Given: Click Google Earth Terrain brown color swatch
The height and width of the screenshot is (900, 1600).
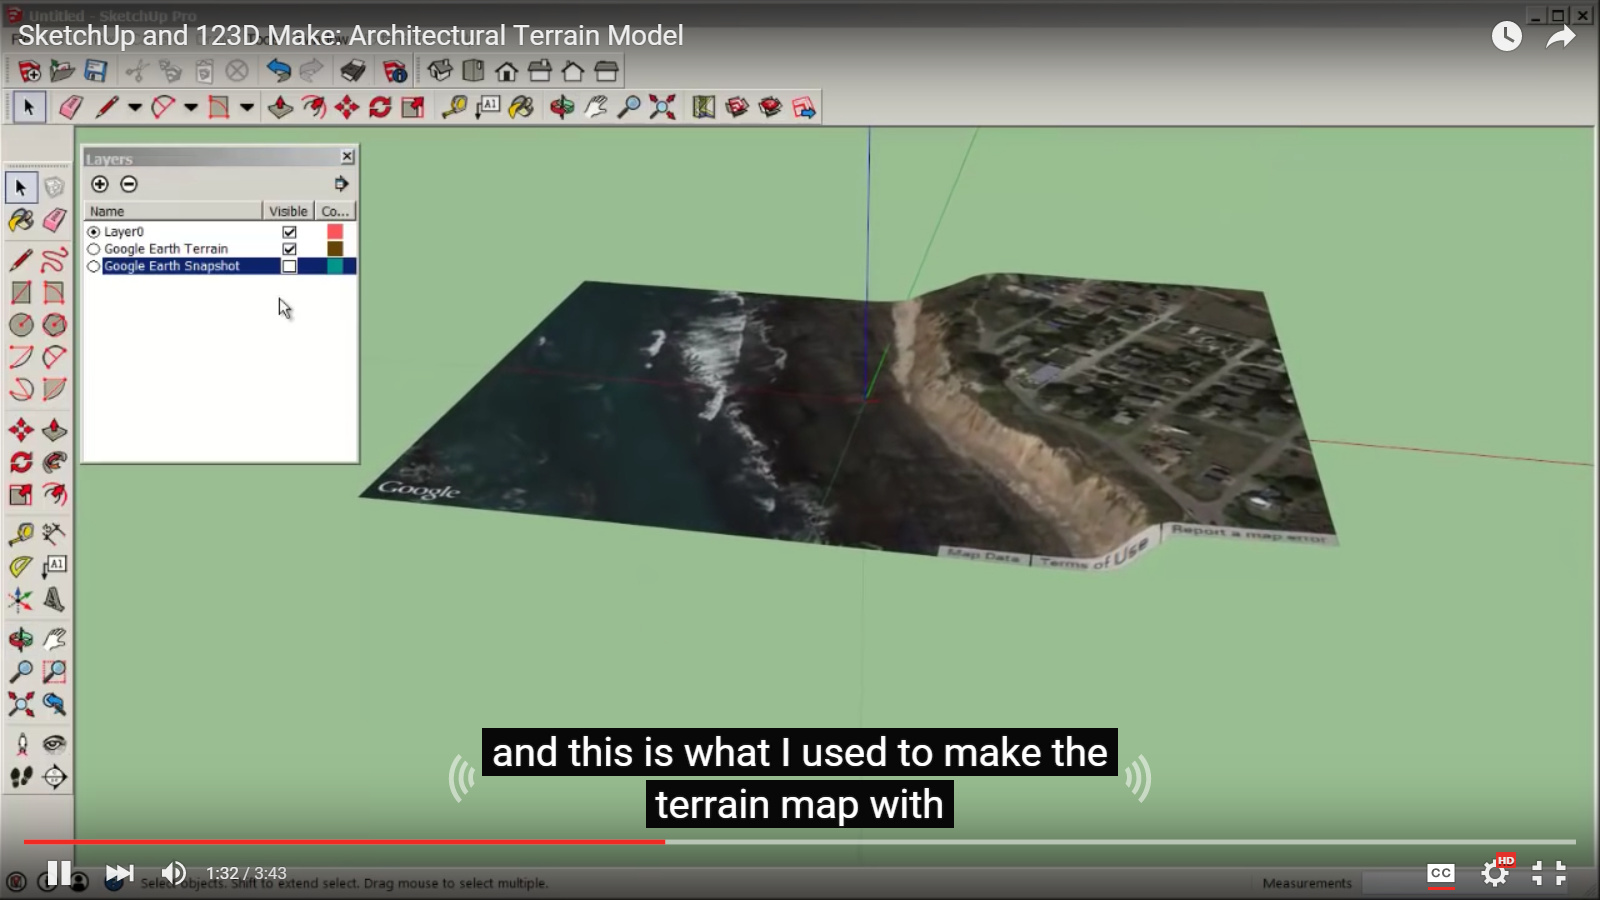Looking at the screenshot, I should click(335, 249).
